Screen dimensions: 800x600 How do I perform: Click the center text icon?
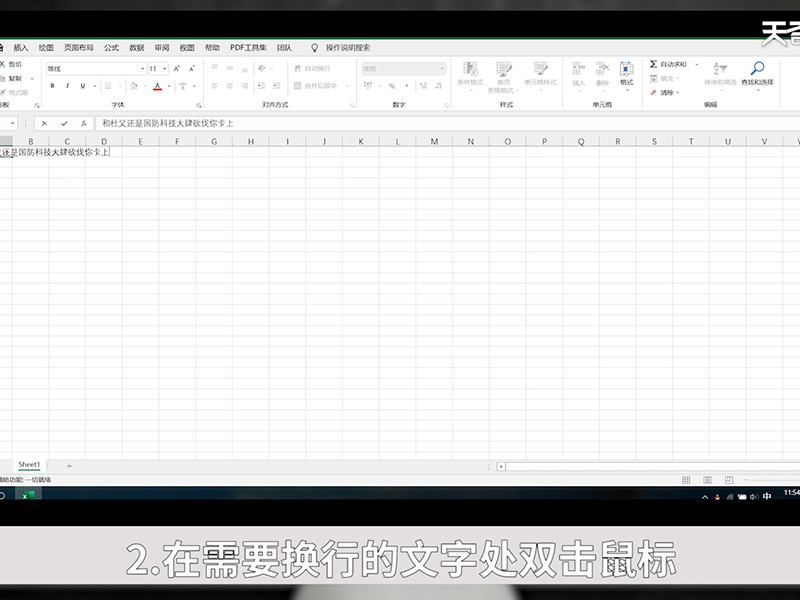click(x=230, y=86)
